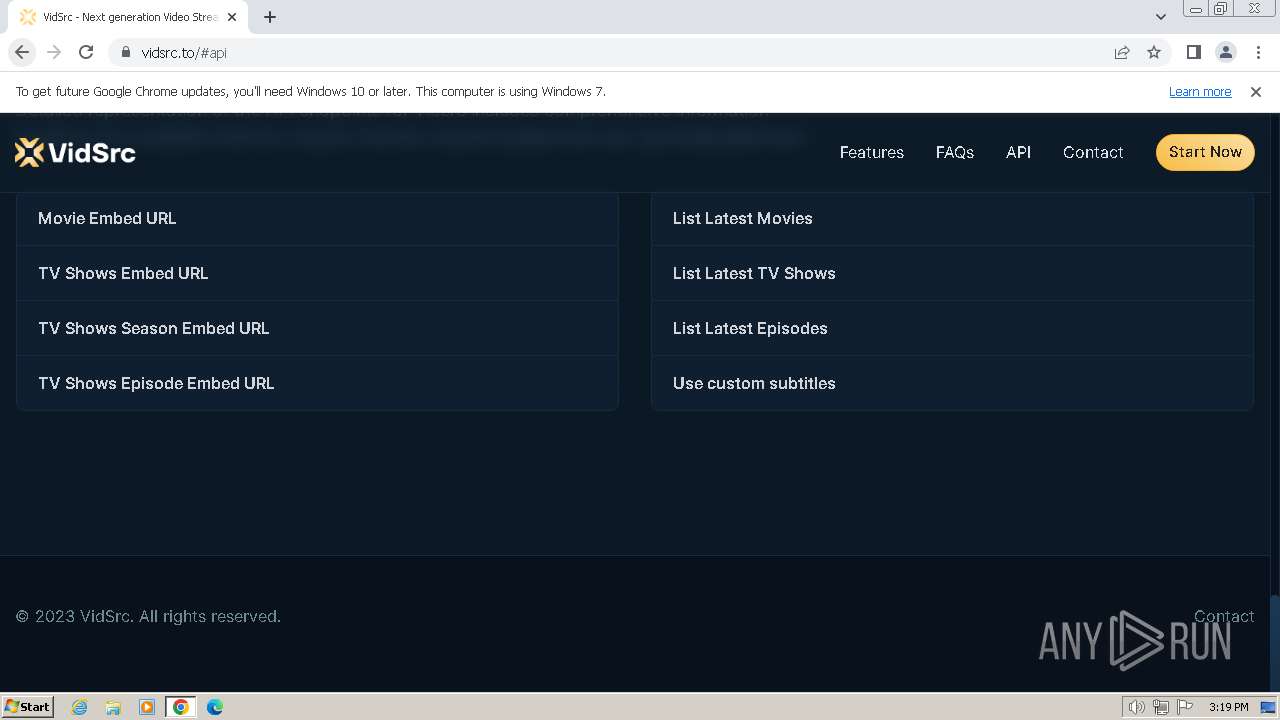Close the VidSrc tab

pyautogui.click(x=232, y=17)
